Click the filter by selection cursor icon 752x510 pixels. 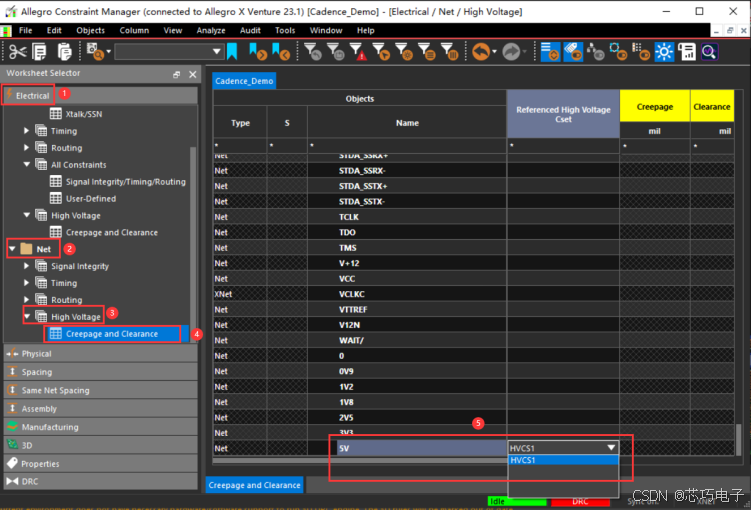pos(381,51)
